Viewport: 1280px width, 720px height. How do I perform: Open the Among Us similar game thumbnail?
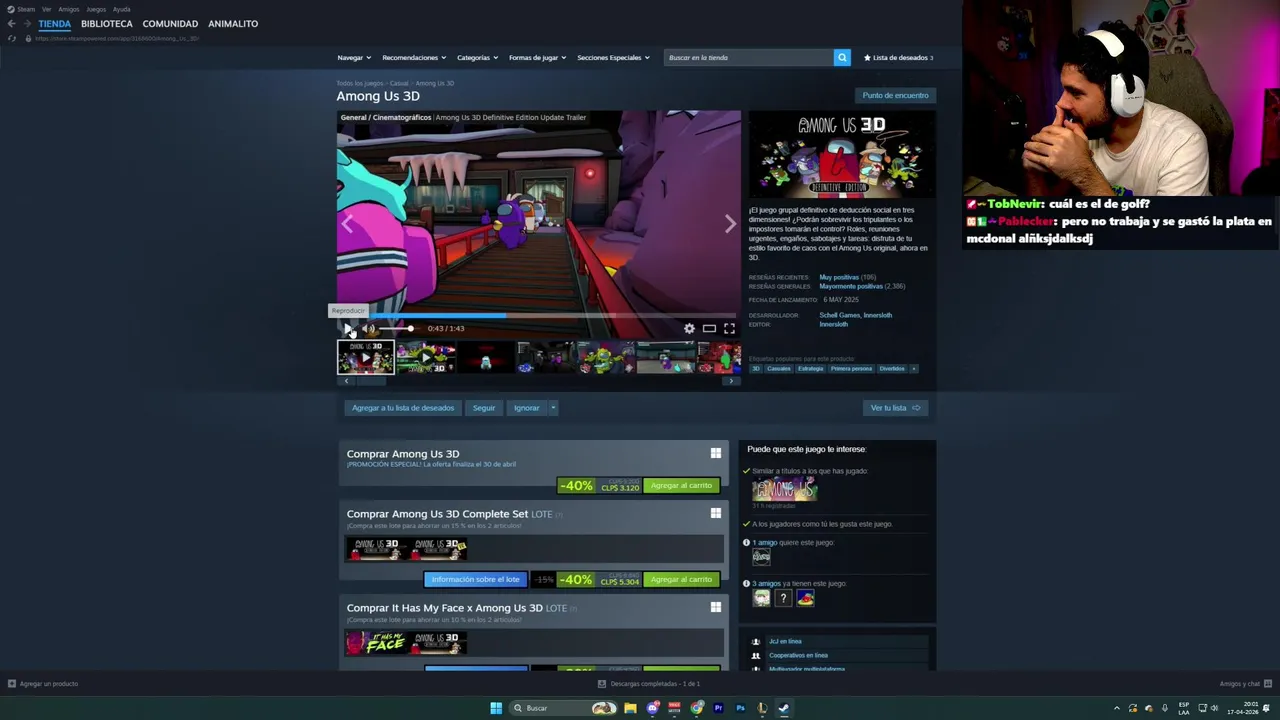coord(785,489)
